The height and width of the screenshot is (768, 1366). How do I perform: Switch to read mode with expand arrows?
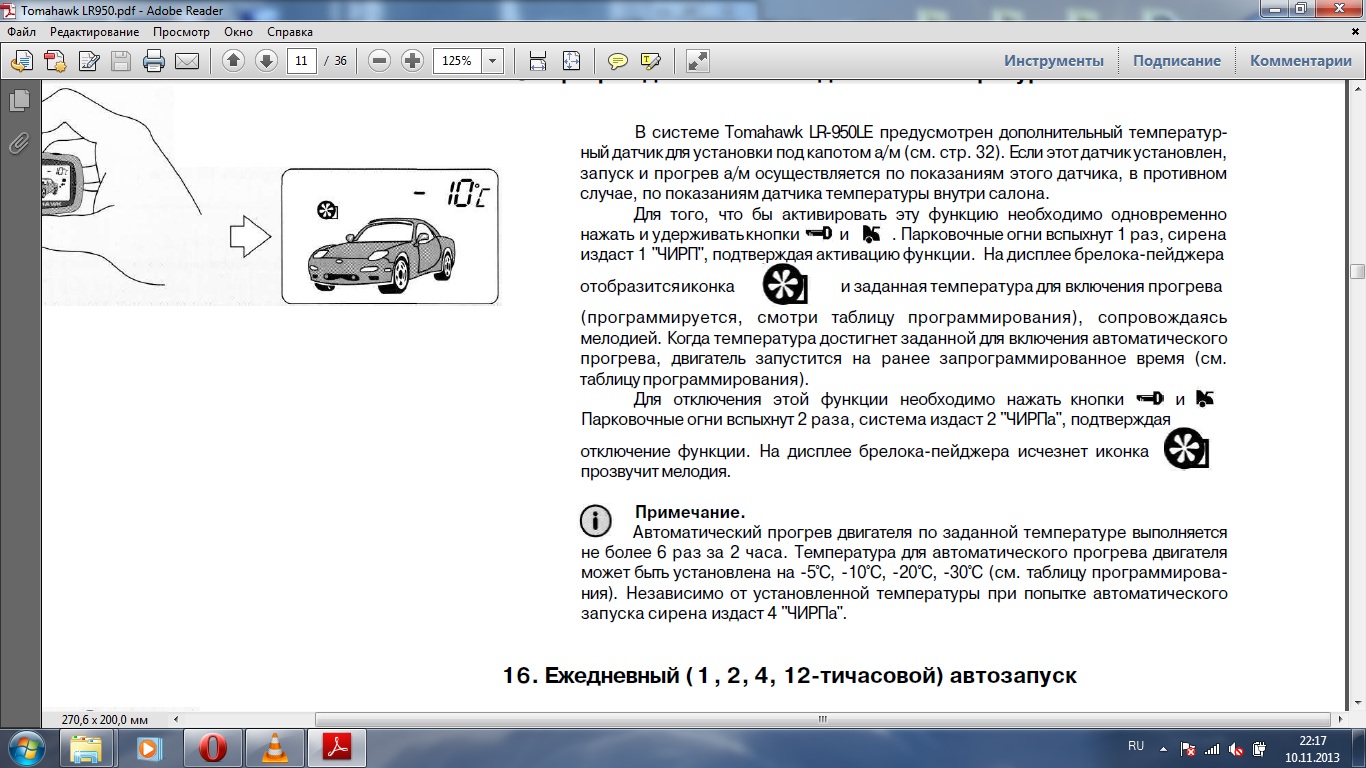pyautogui.click(x=697, y=61)
